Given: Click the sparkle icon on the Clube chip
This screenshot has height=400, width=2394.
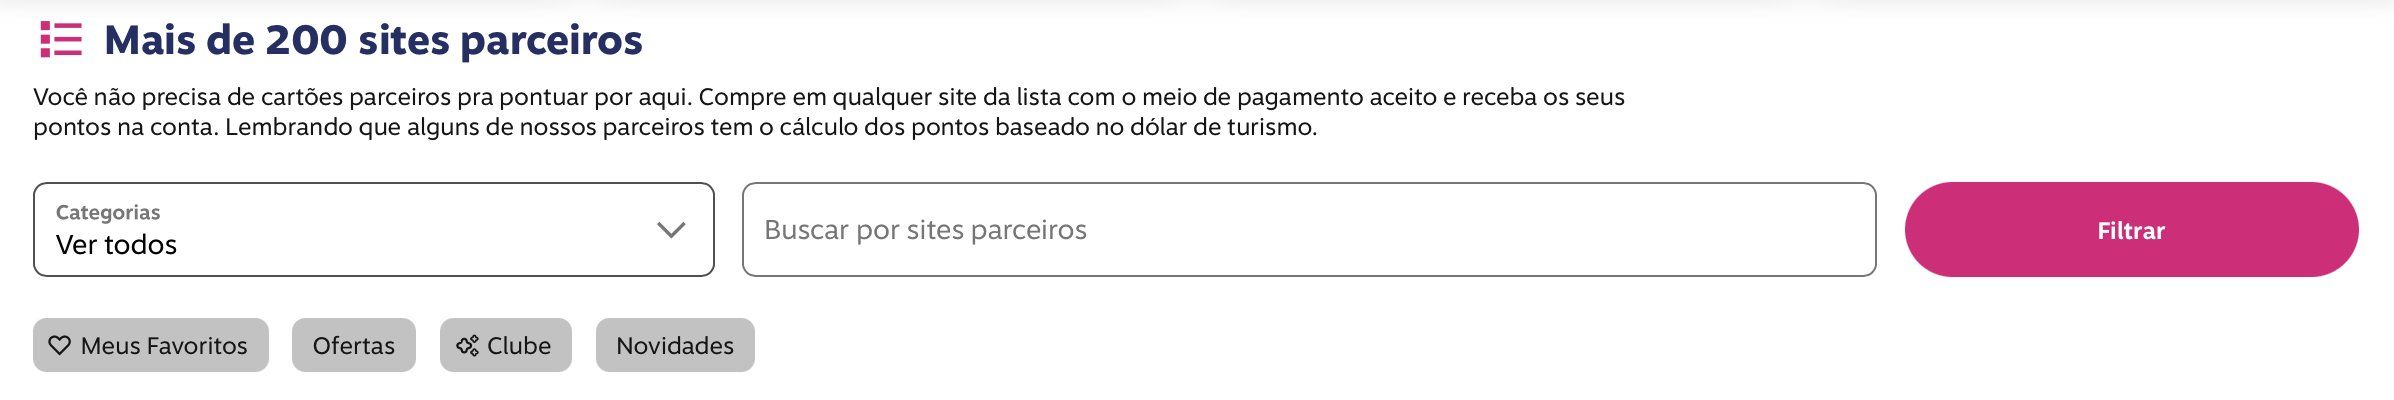Looking at the screenshot, I should [x=467, y=345].
